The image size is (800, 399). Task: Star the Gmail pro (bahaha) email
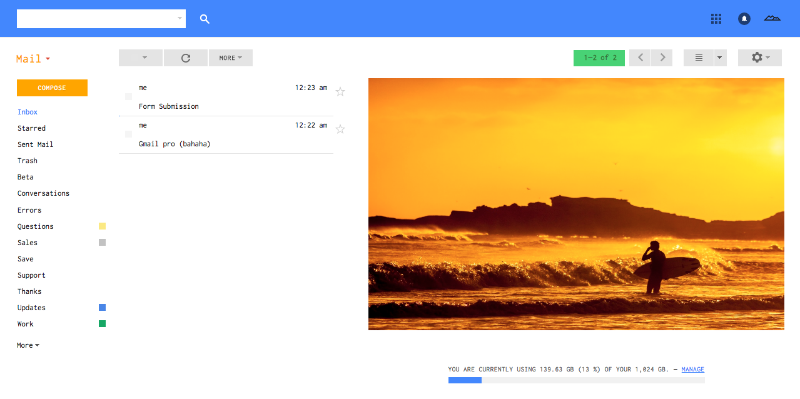(340, 129)
